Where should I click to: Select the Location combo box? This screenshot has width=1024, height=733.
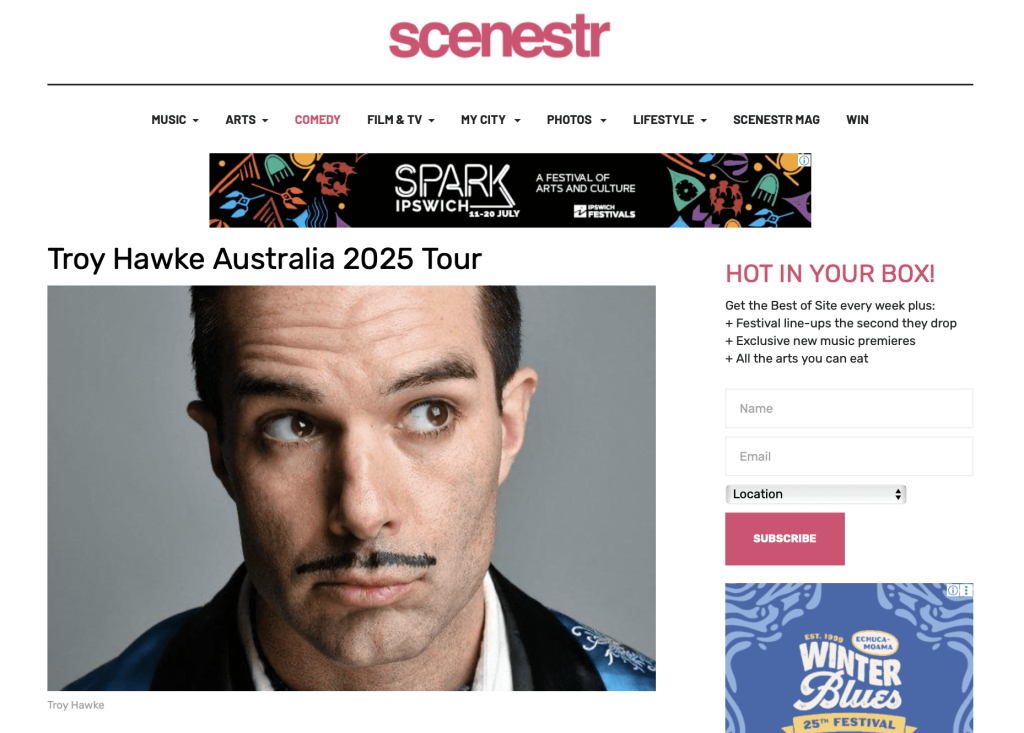816,494
